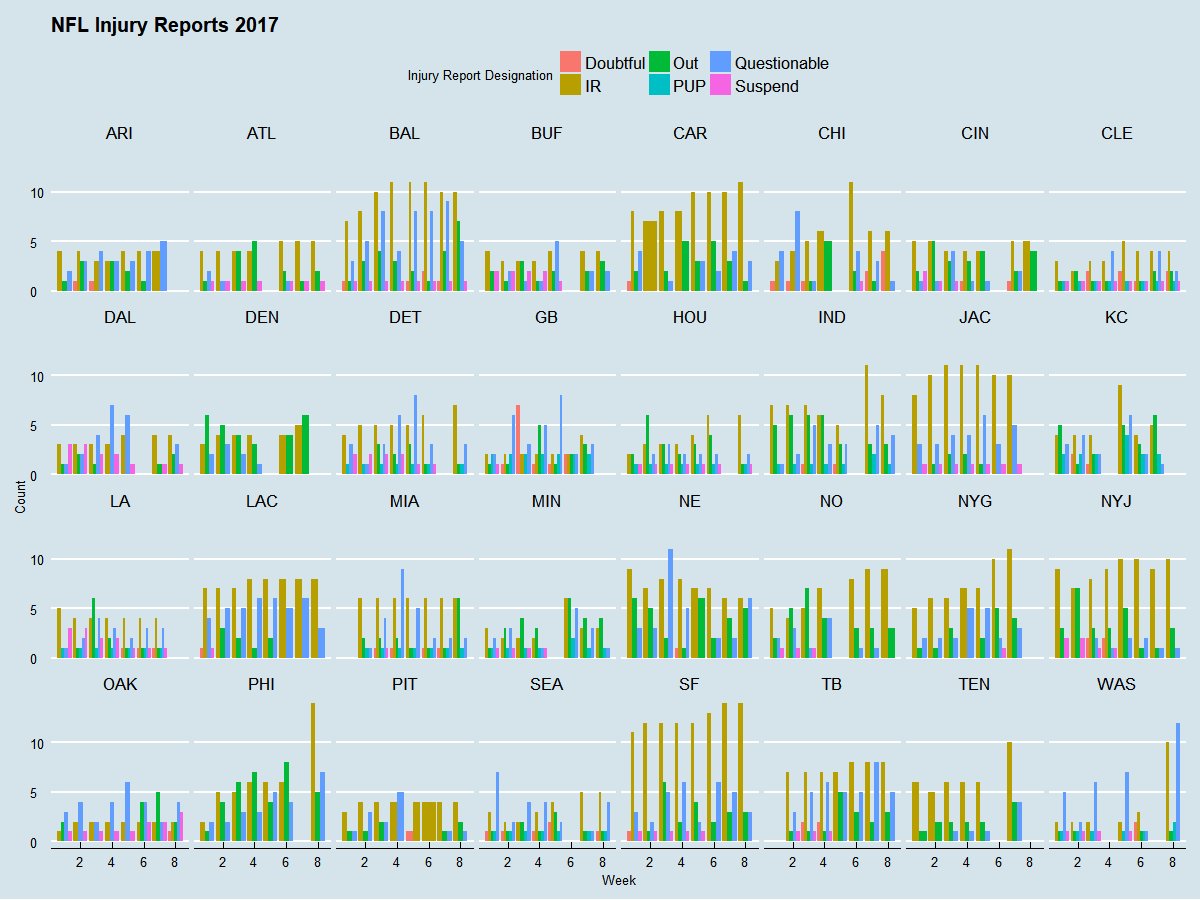Select the OAK panel title
This screenshot has width=1200, height=900.
coord(119,685)
